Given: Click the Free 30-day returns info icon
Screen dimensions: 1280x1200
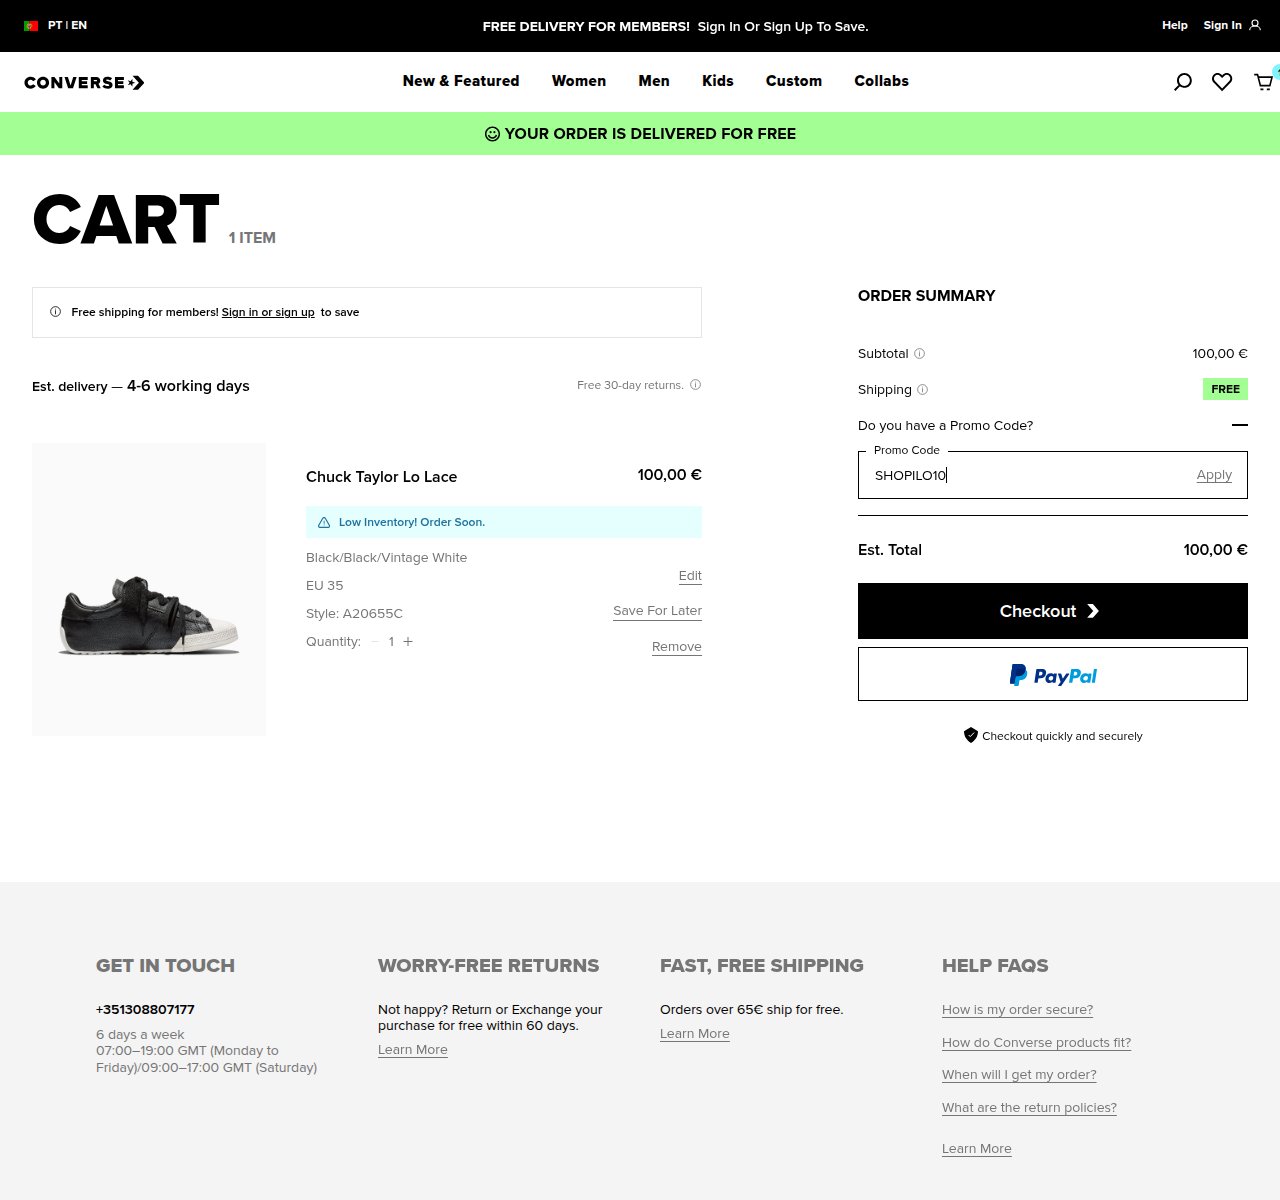Looking at the screenshot, I should coord(696,384).
